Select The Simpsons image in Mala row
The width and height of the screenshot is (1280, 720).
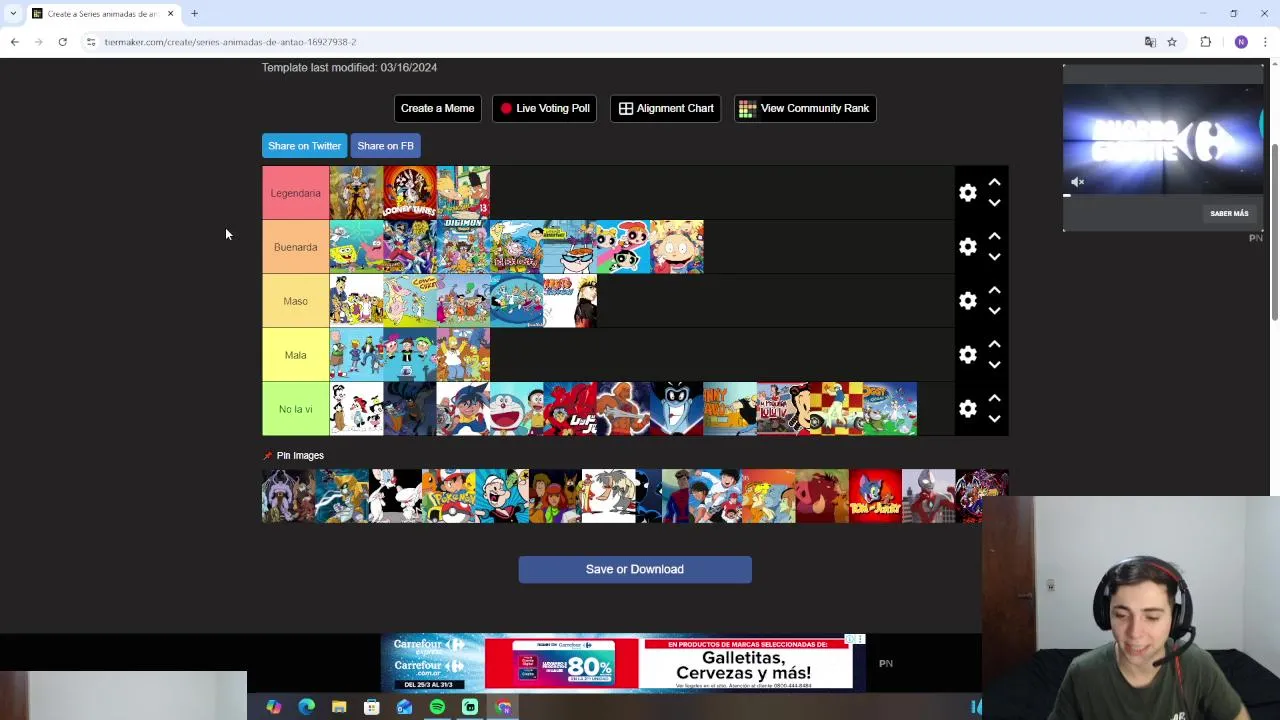click(x=463, y=355)
